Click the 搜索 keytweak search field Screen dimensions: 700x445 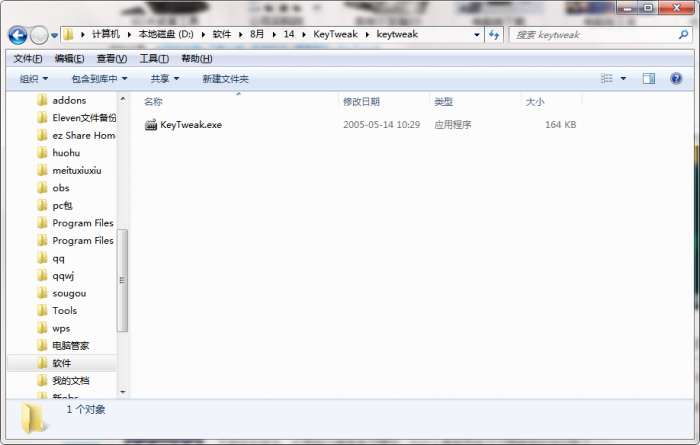(x=594, y=35)
